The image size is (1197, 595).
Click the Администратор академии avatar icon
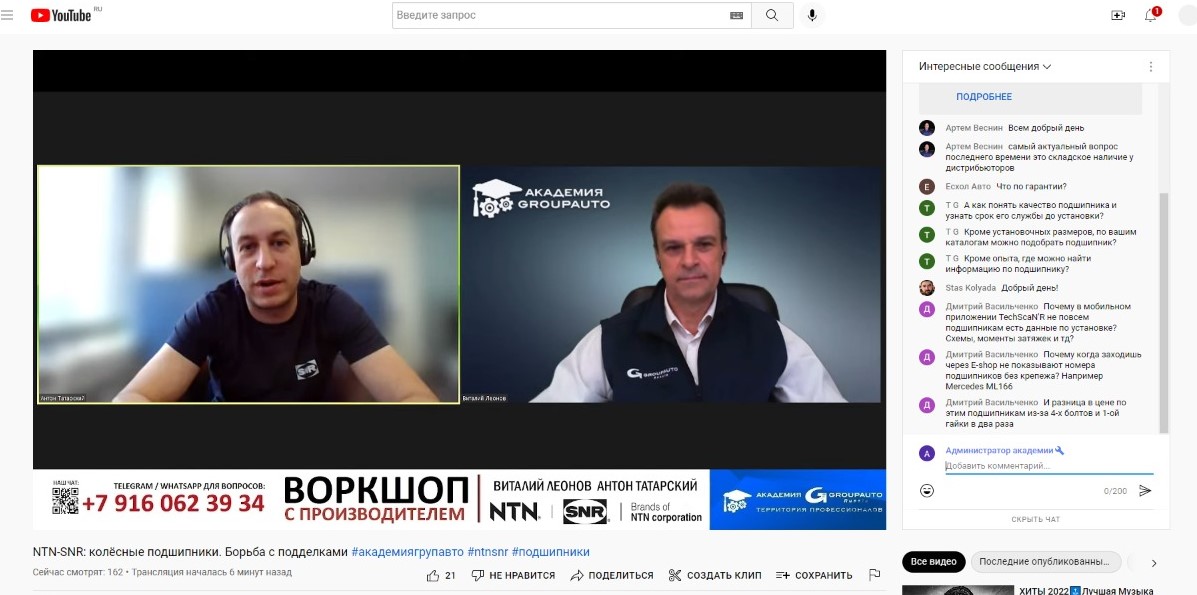click(927, 453)
